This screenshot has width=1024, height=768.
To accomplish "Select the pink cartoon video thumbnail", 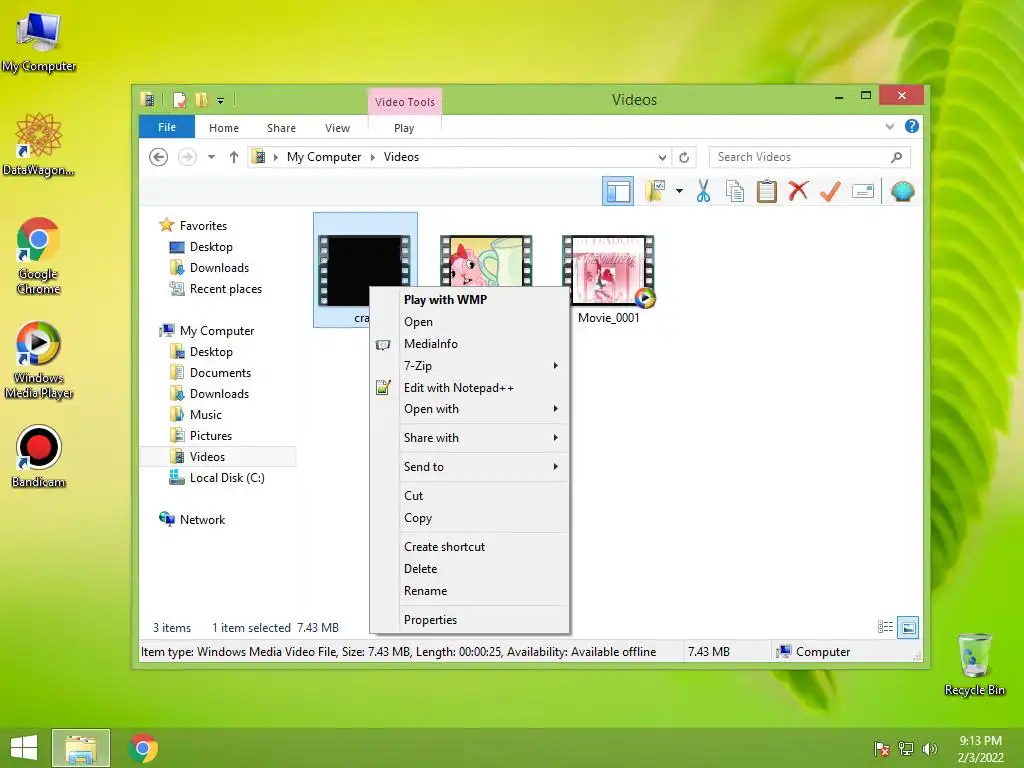I will [486, 261].
